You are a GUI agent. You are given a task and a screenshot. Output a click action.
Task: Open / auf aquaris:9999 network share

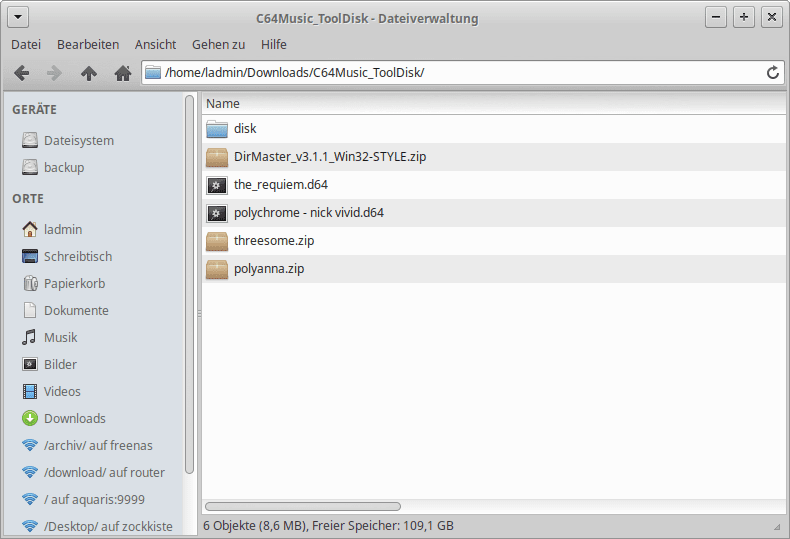point(94,500)
